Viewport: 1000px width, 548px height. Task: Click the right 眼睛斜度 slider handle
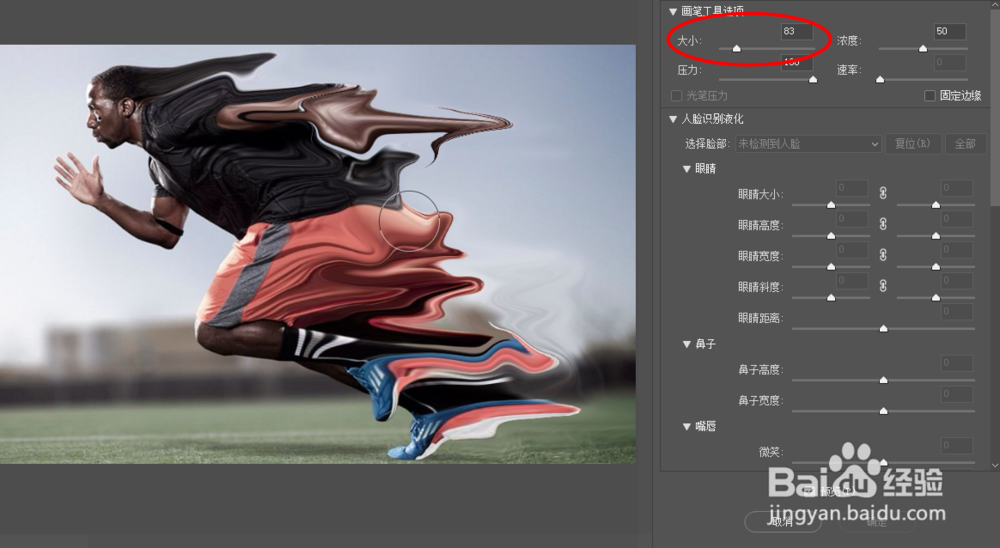click(936, 298)
